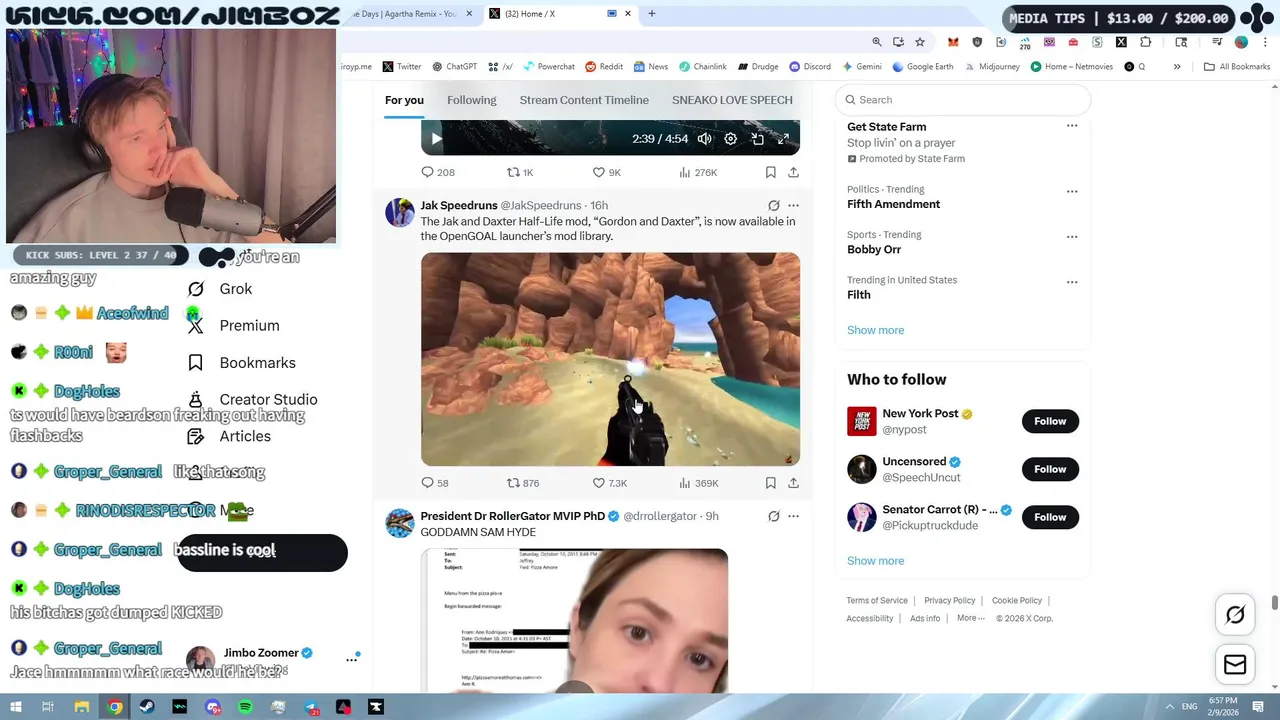Viewport: 1280px width, 720px height.
Task: View analytics of the post with 276K views
Action: (x=698, y=172)
